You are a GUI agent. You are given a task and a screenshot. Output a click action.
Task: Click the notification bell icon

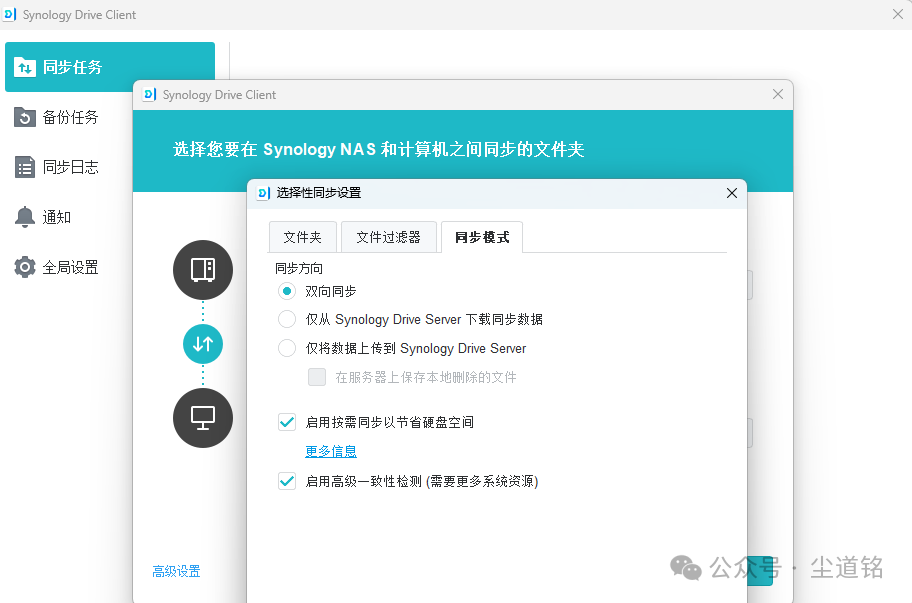click(x=25, y=217)
